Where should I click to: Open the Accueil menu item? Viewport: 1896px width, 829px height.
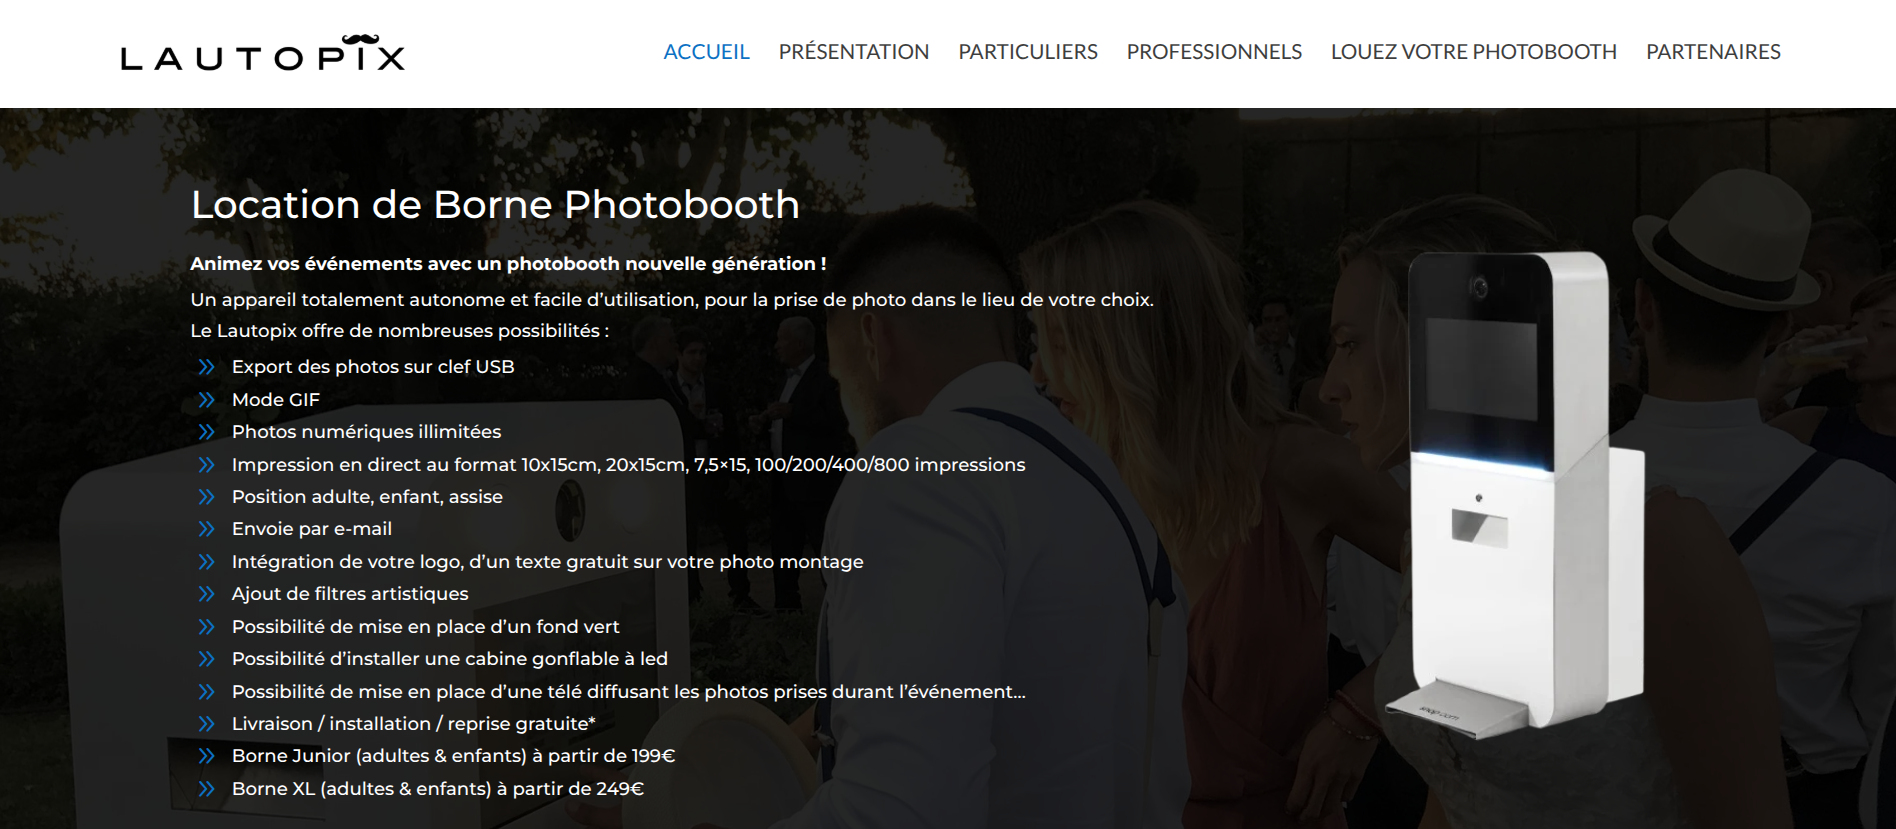pyautogui.click(x=706, y=52)
